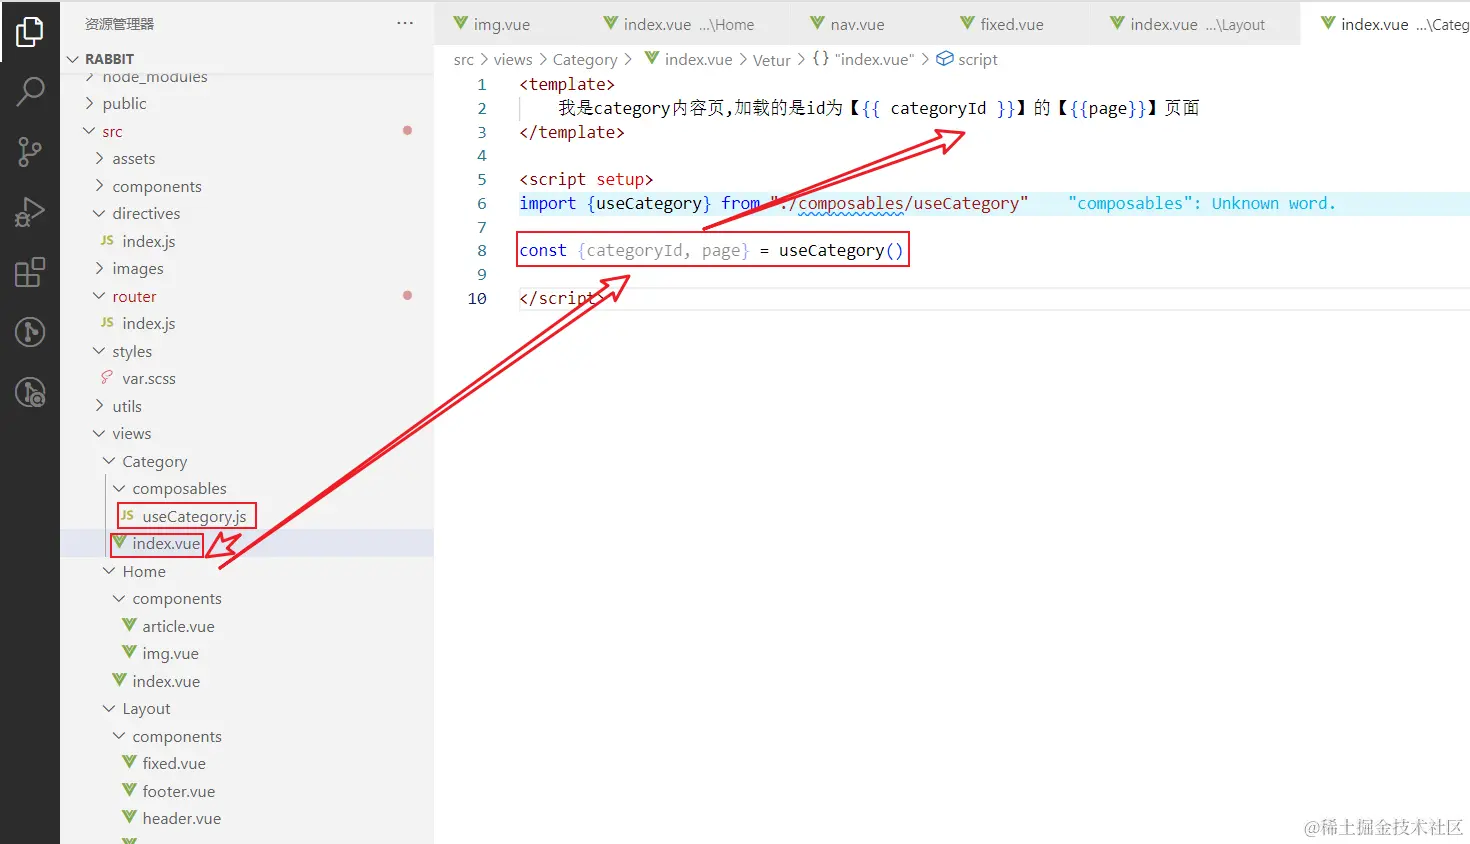Click the Category breadcrumb
This screenshot has width=1470, height=844.
click(x=585, y=60)
